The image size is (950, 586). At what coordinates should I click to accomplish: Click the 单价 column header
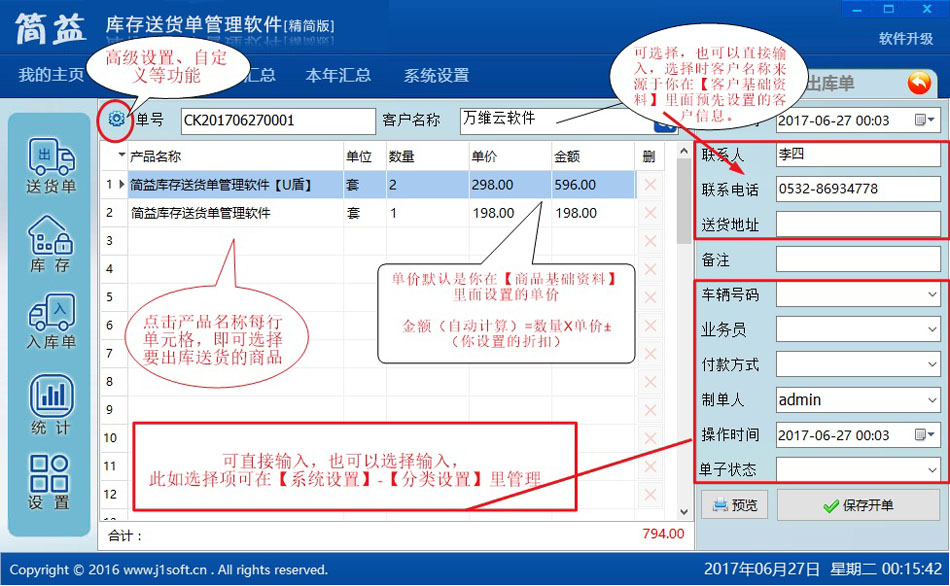[509, 156]
